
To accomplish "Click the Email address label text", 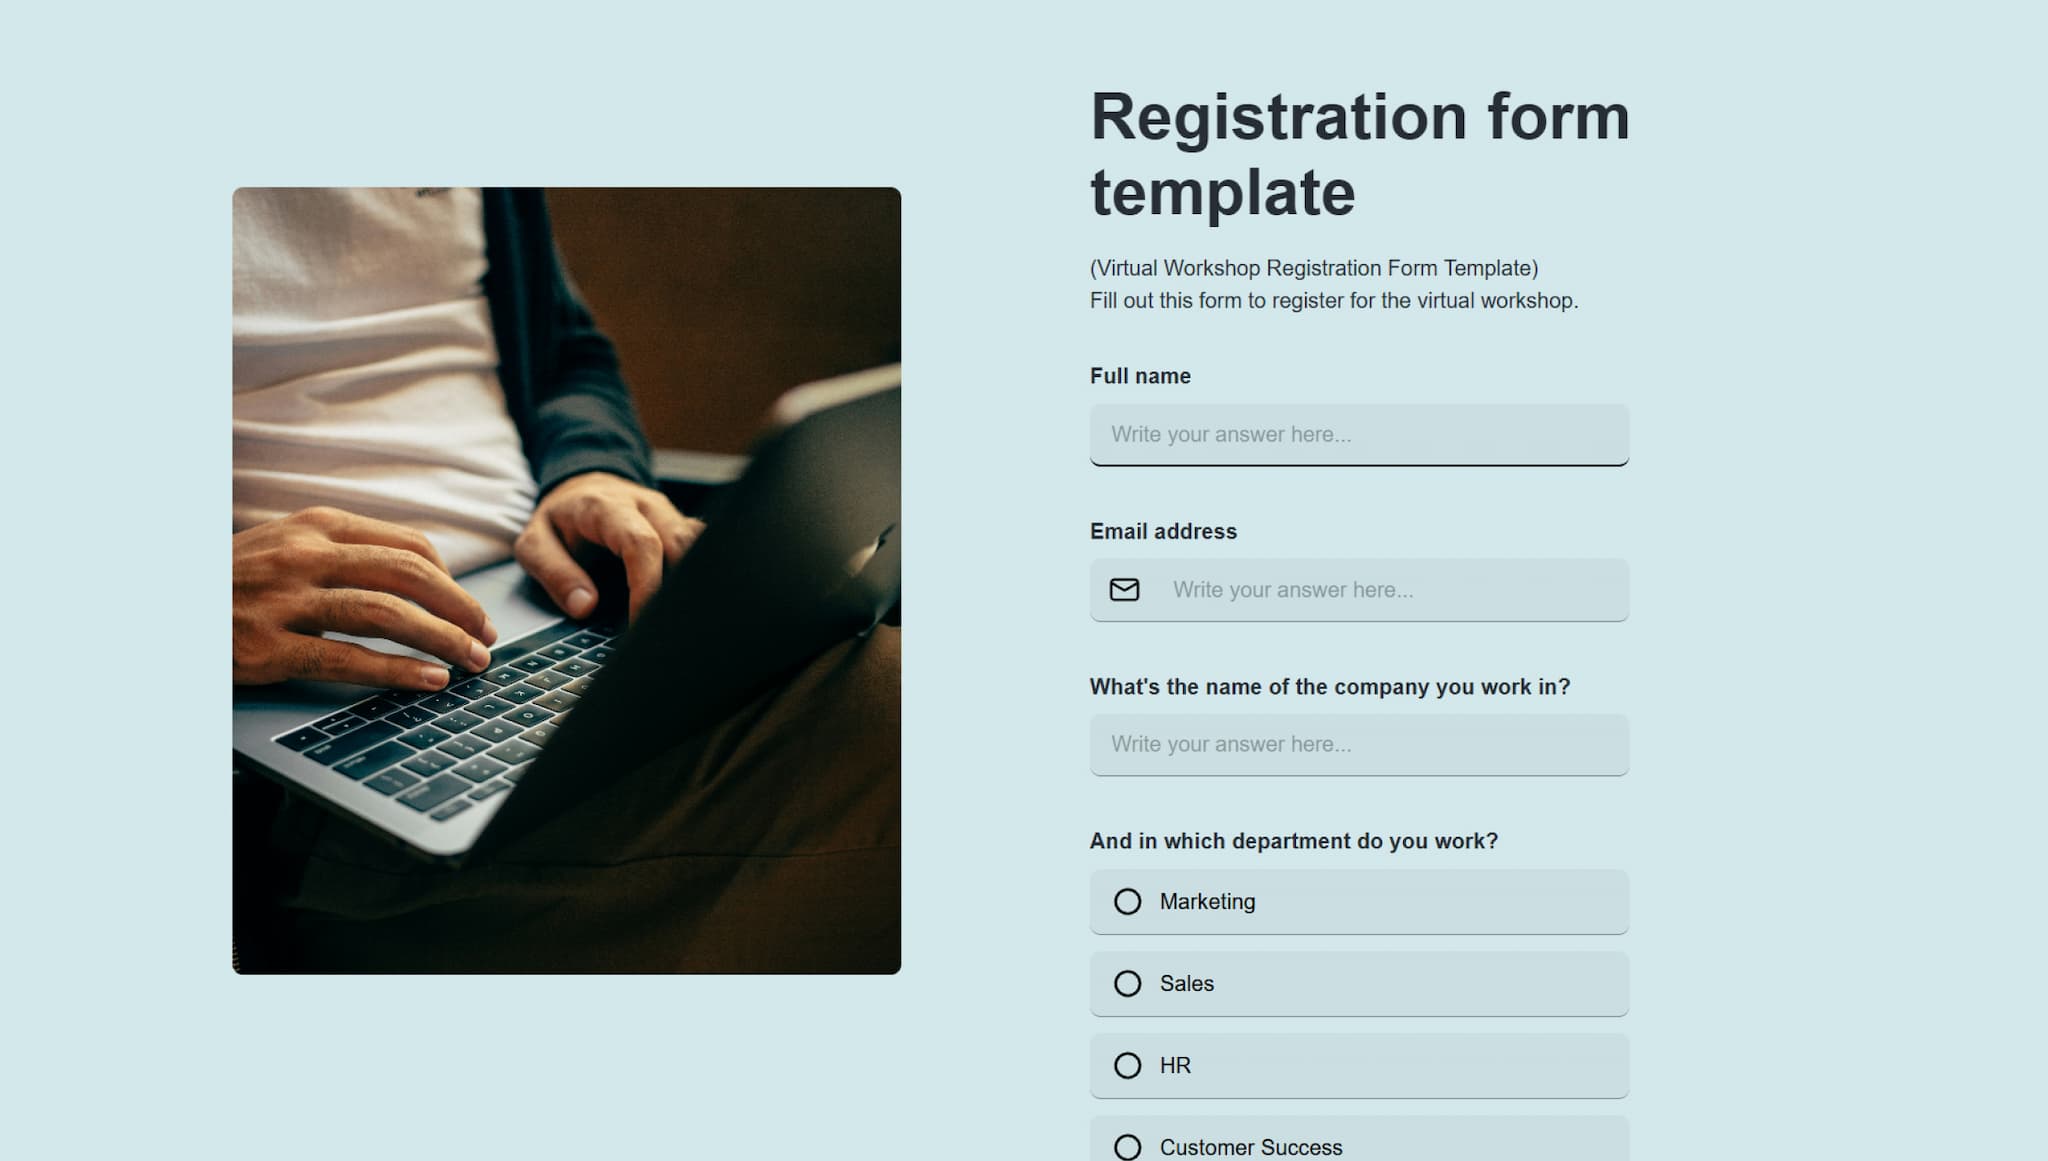I will click(x=1163, y=532).
